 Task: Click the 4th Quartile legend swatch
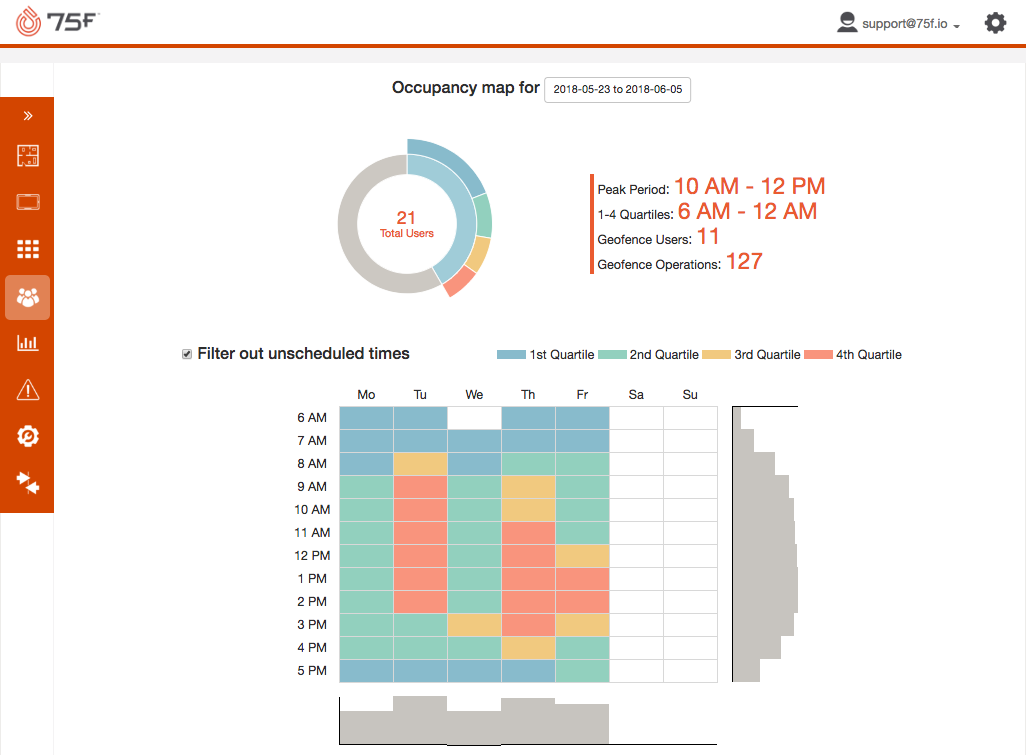click(818, 355)
